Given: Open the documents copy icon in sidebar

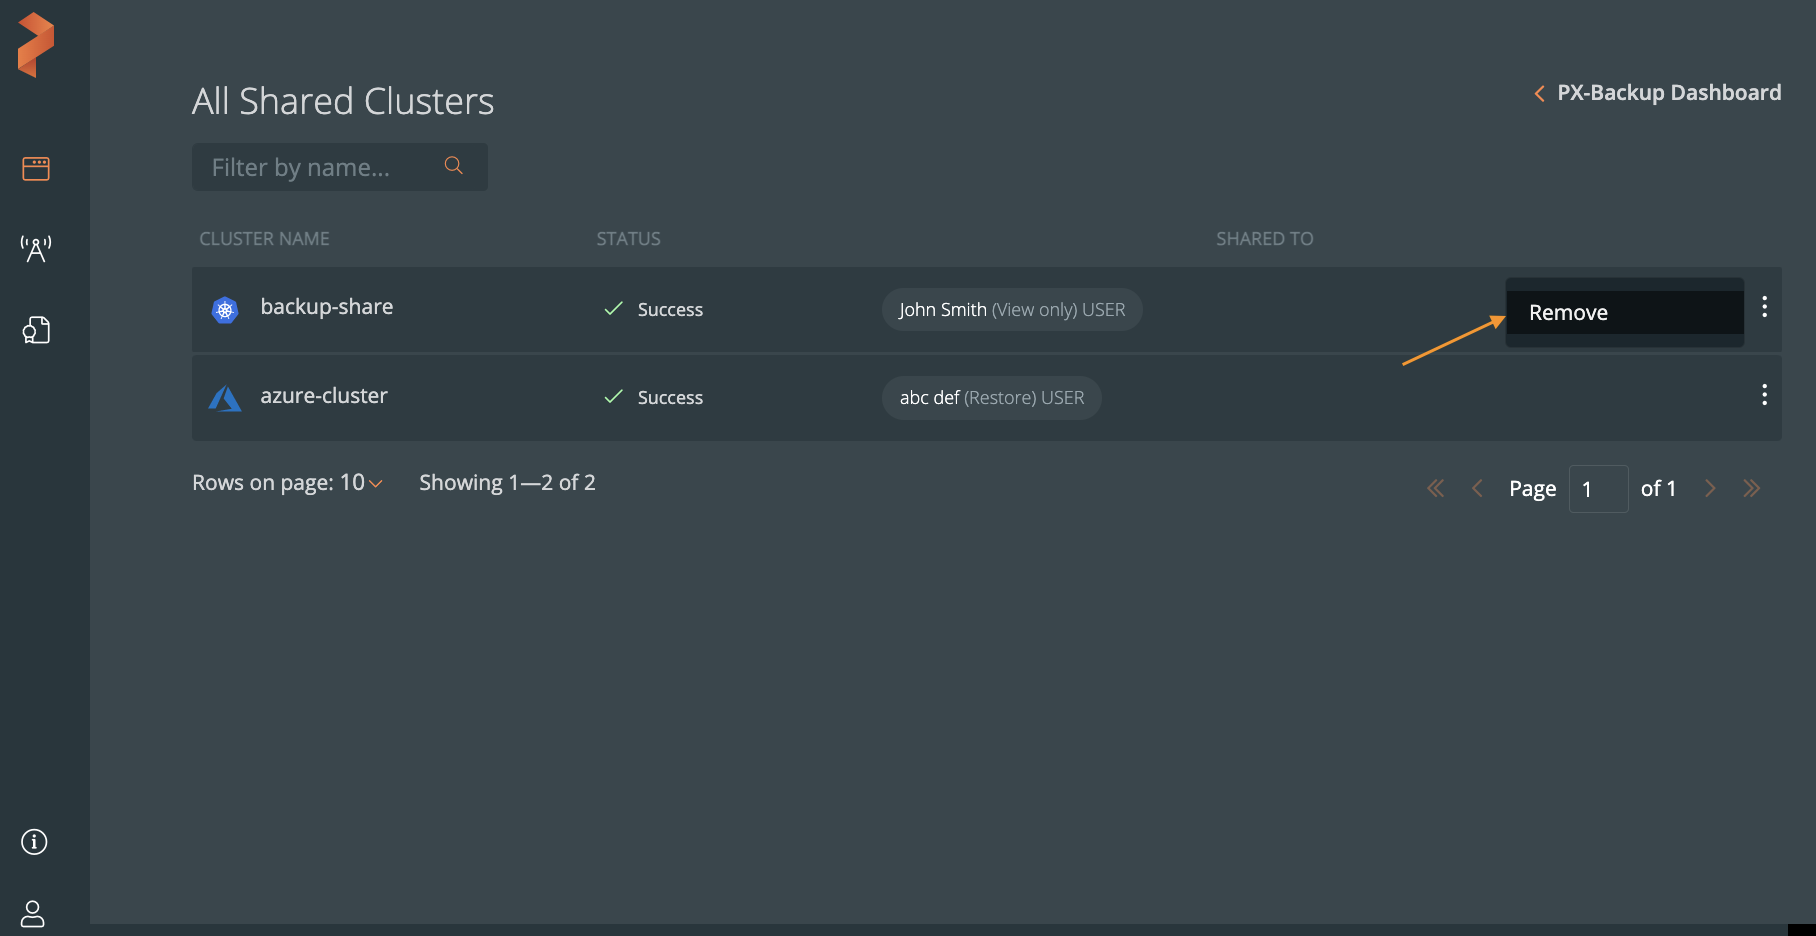Looking at the screenshot, I should click(36, 330).
